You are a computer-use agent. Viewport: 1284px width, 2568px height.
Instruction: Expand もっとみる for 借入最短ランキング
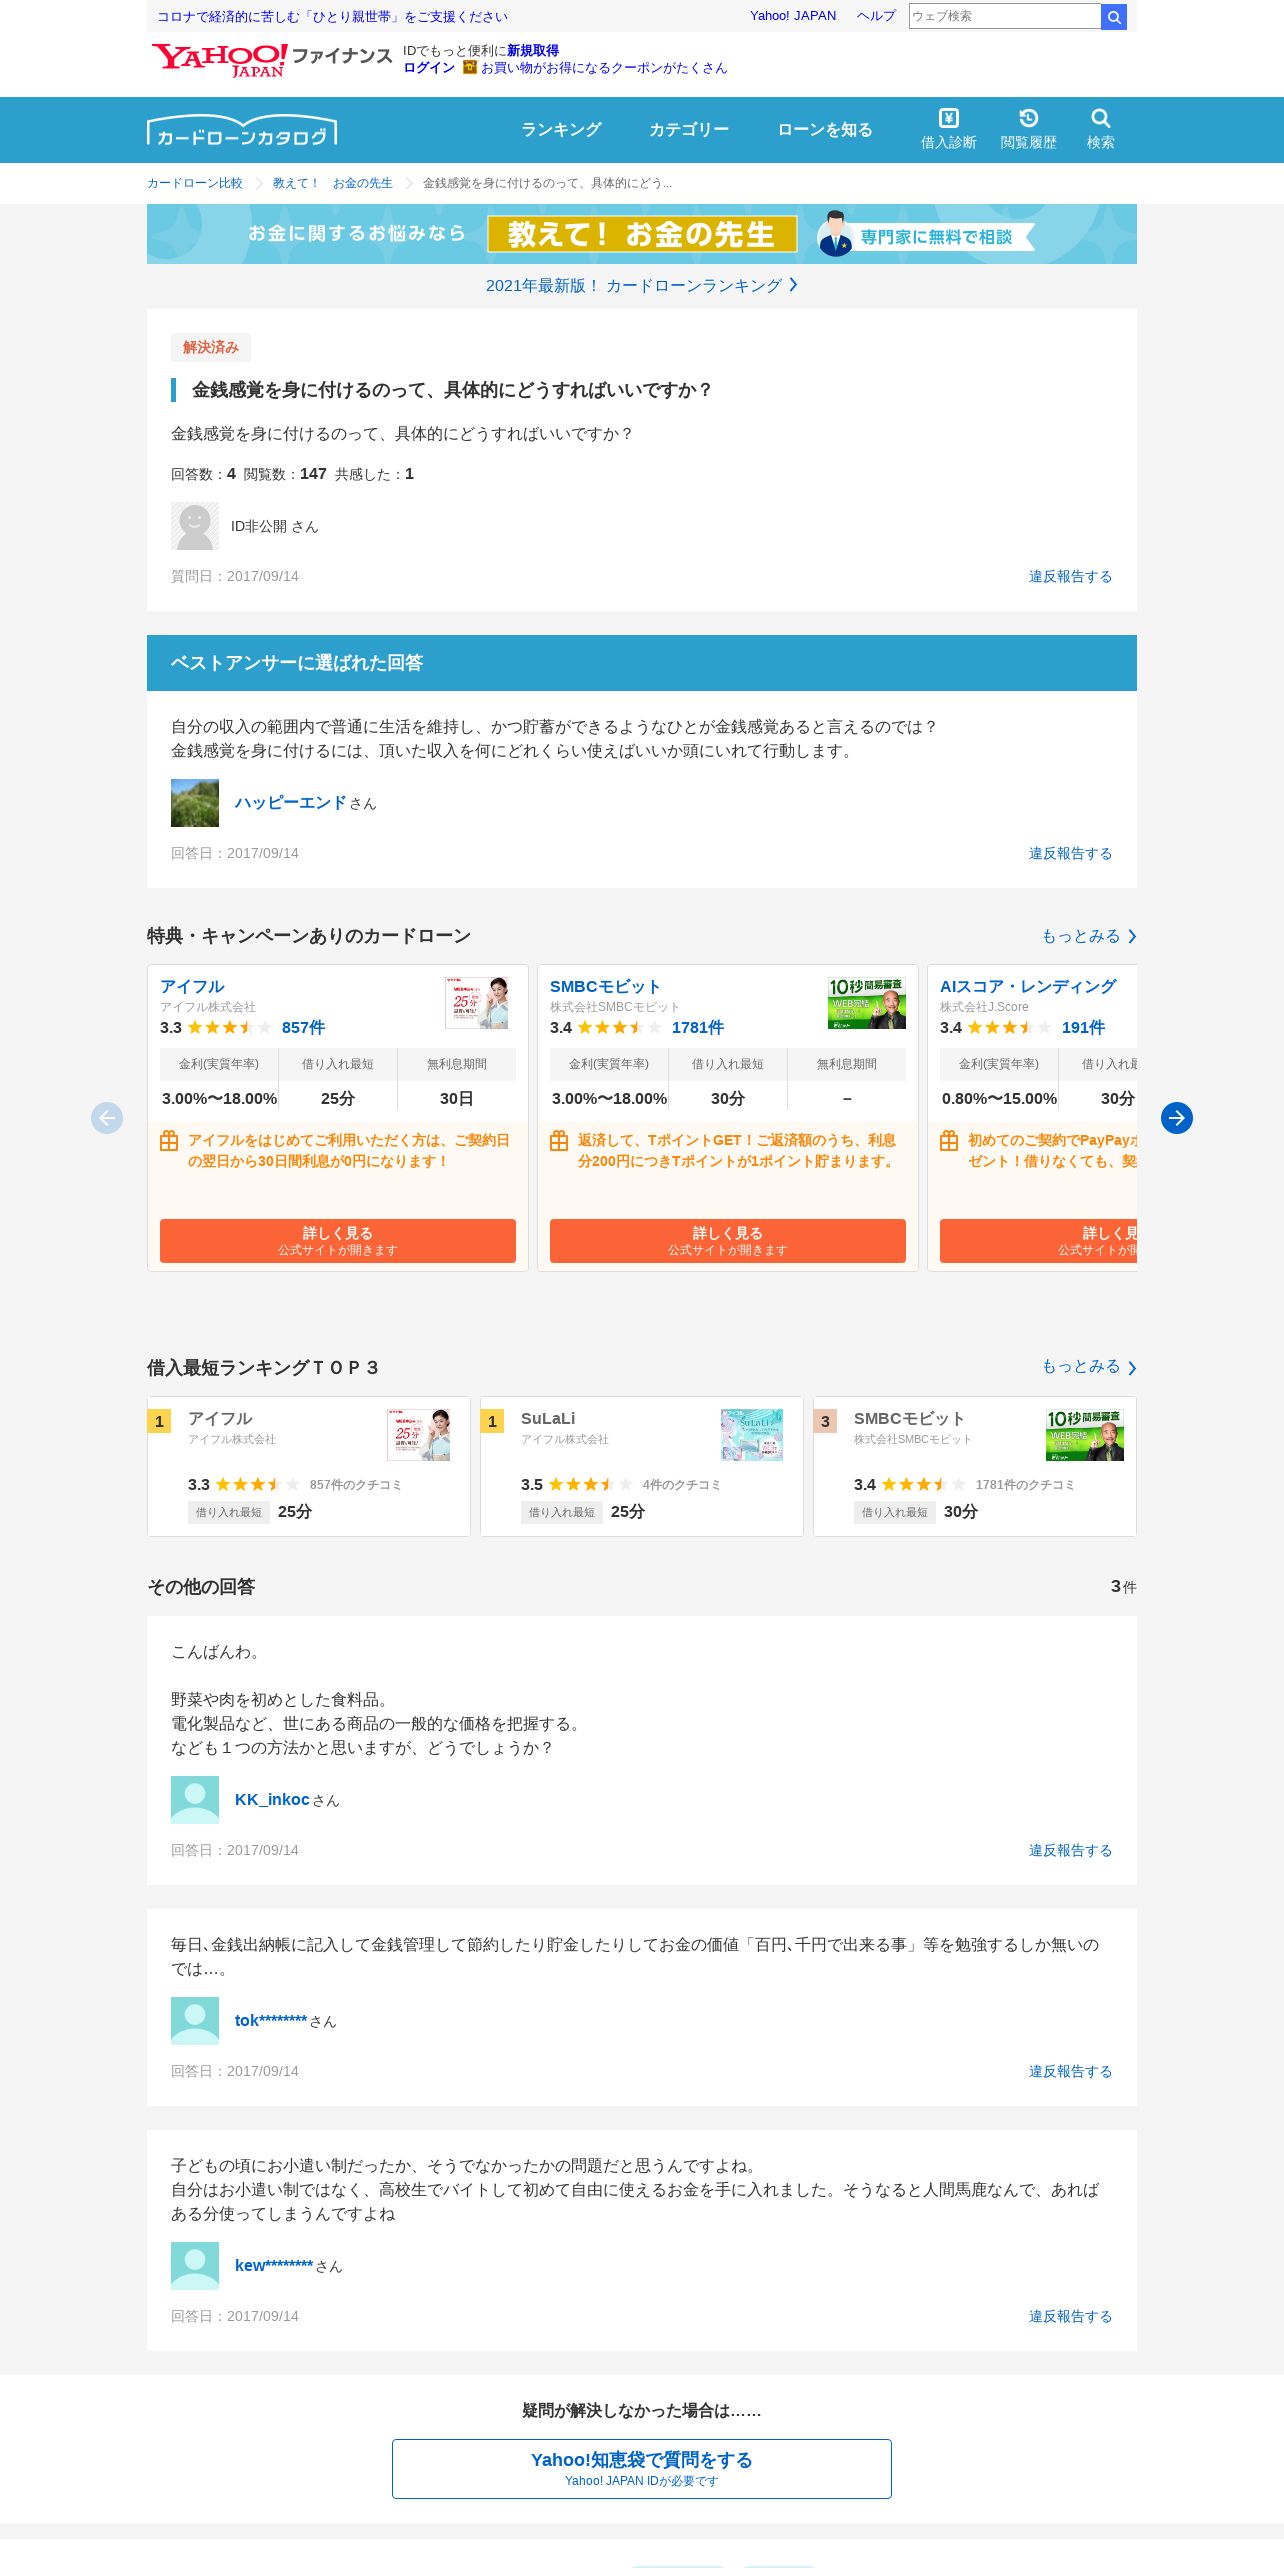(x=1089, y=1367)
